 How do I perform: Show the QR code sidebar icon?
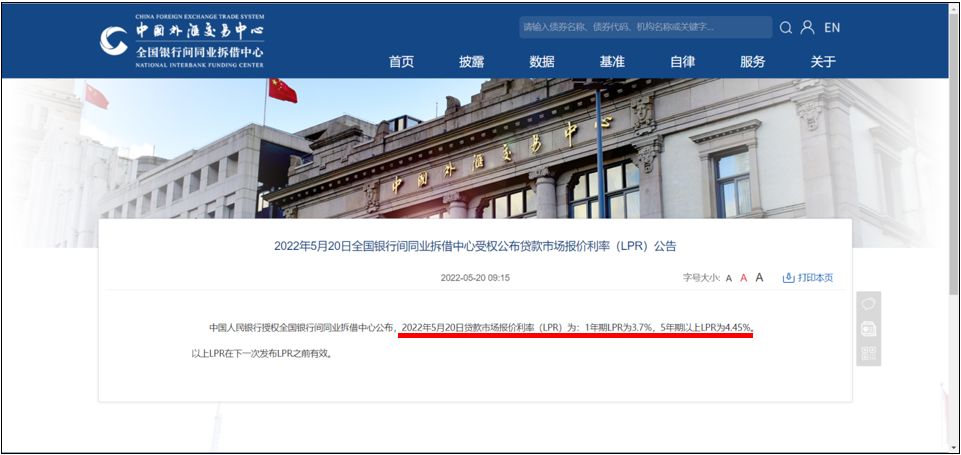coord(868,353)
